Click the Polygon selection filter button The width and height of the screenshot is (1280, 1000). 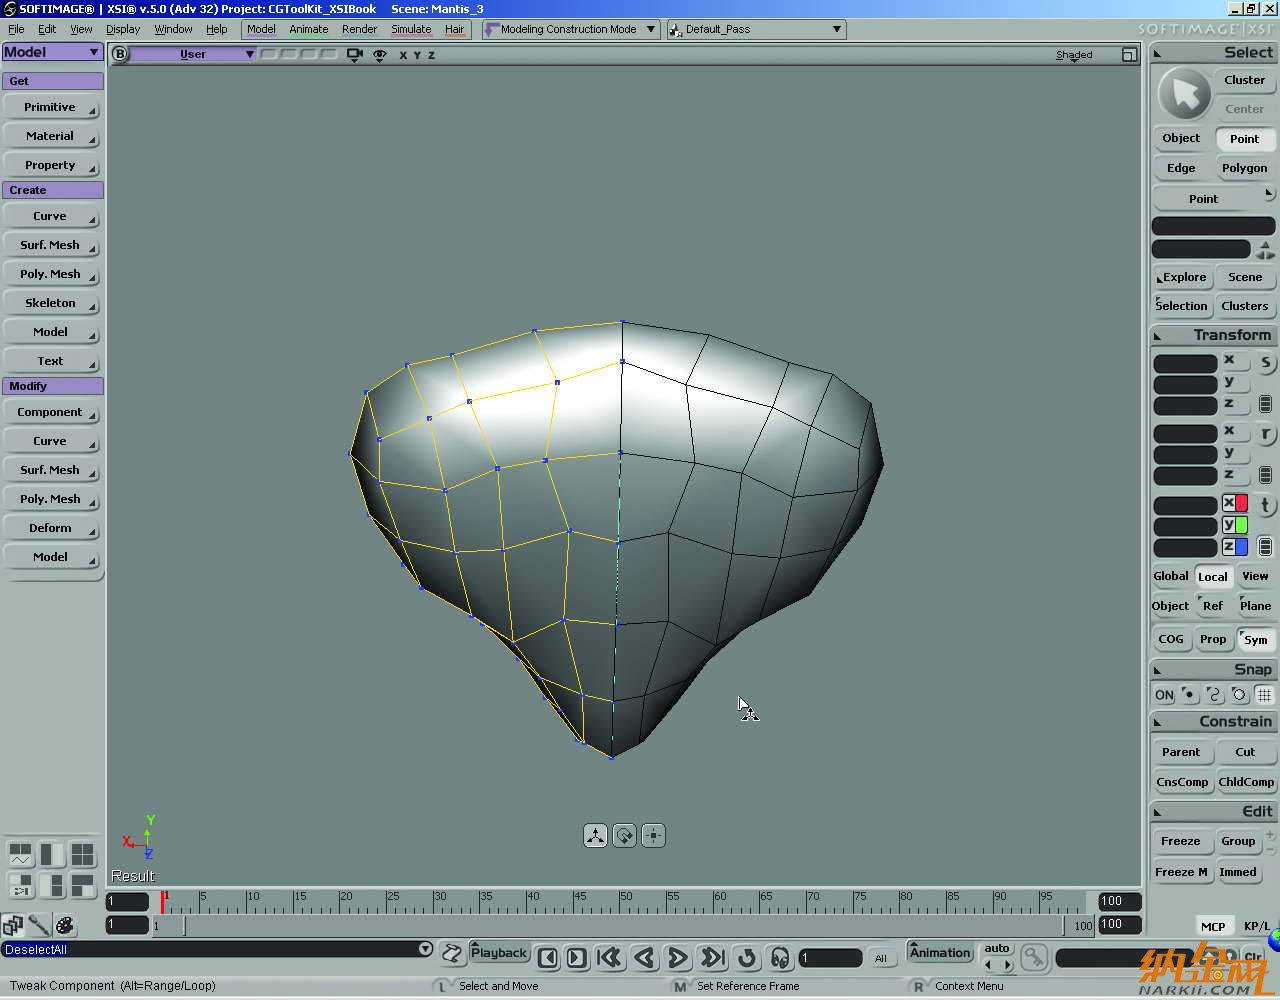(x=1244, y=168)
